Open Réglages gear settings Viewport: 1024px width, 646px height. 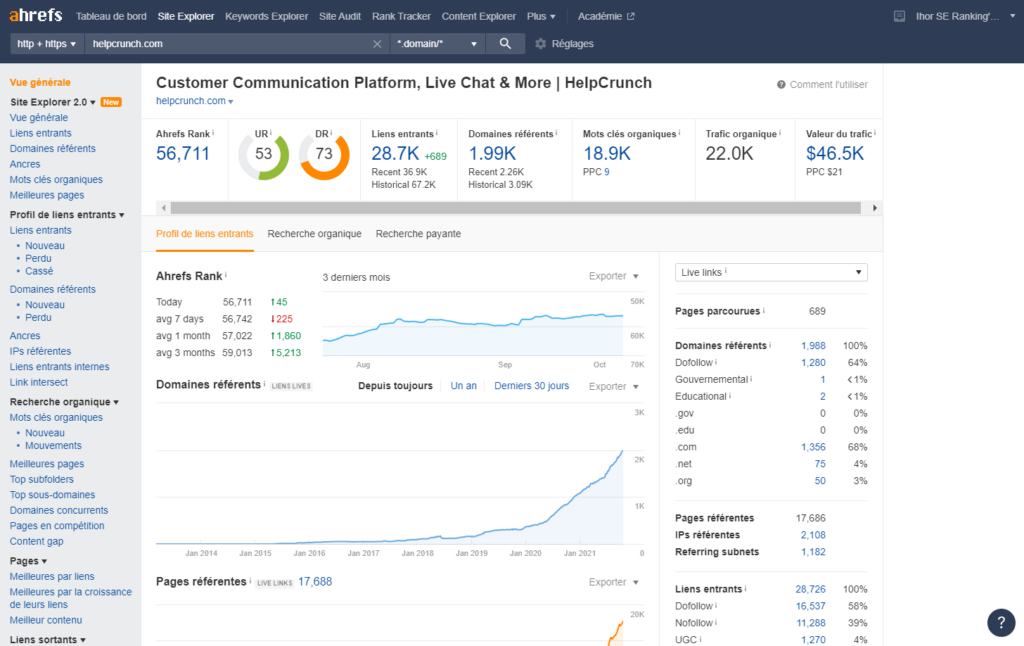point(564,44)
